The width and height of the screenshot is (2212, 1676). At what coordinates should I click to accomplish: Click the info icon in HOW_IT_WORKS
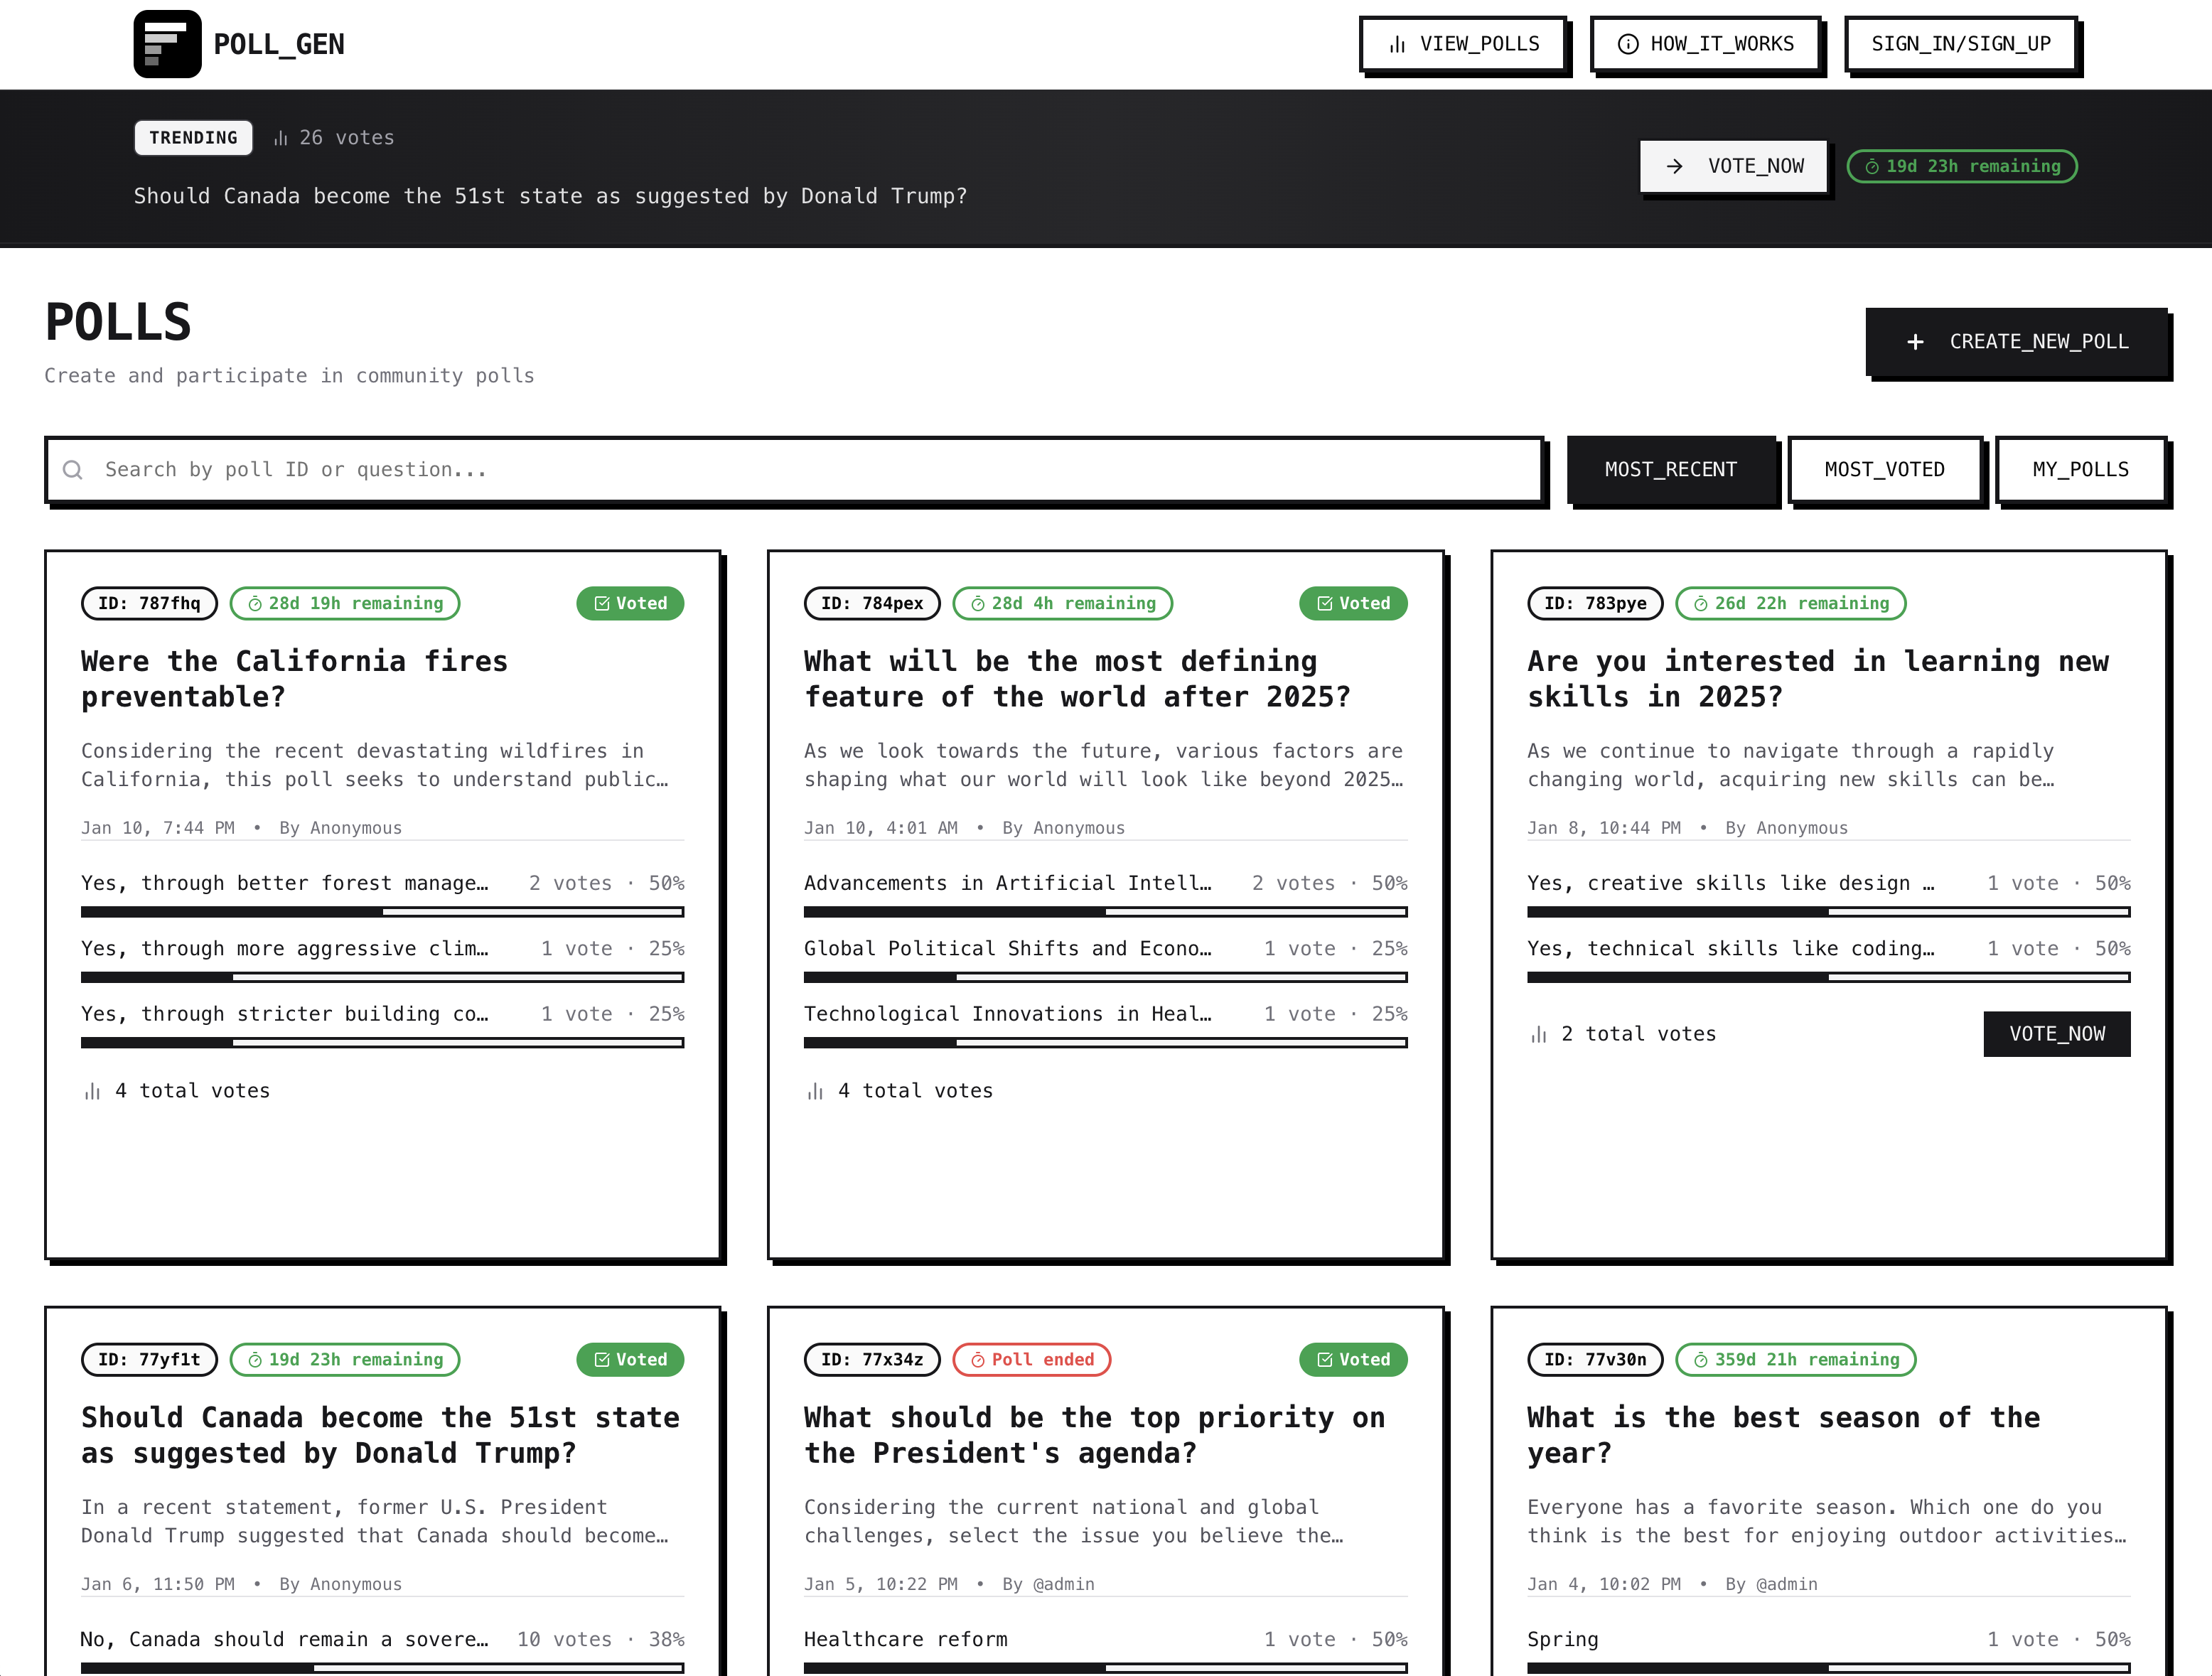1628,44
